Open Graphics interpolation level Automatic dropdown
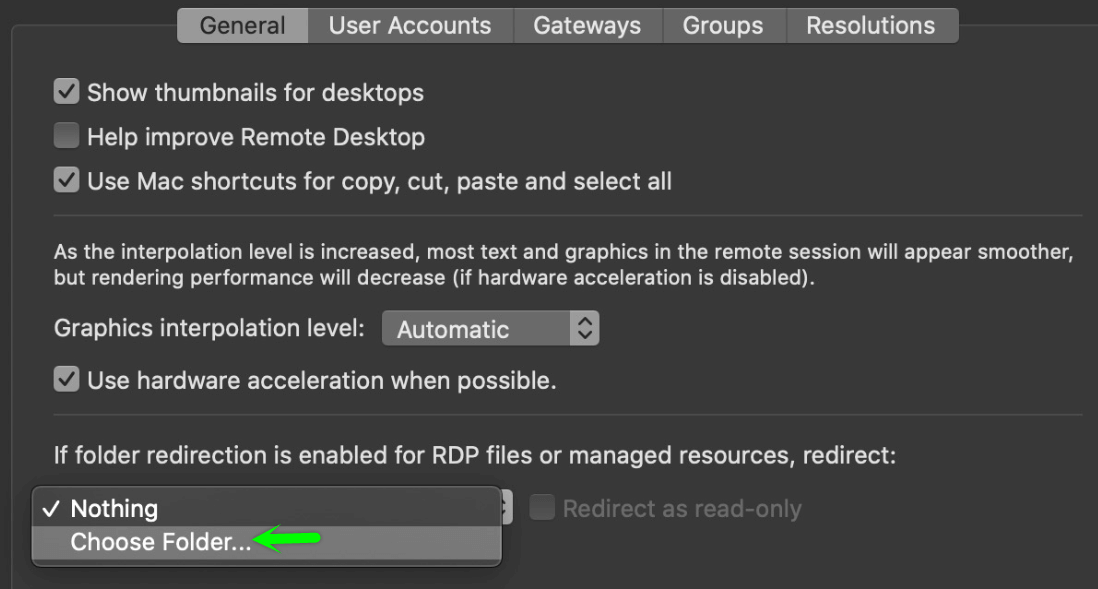The image size is (1098, 589). coord(490,328)
